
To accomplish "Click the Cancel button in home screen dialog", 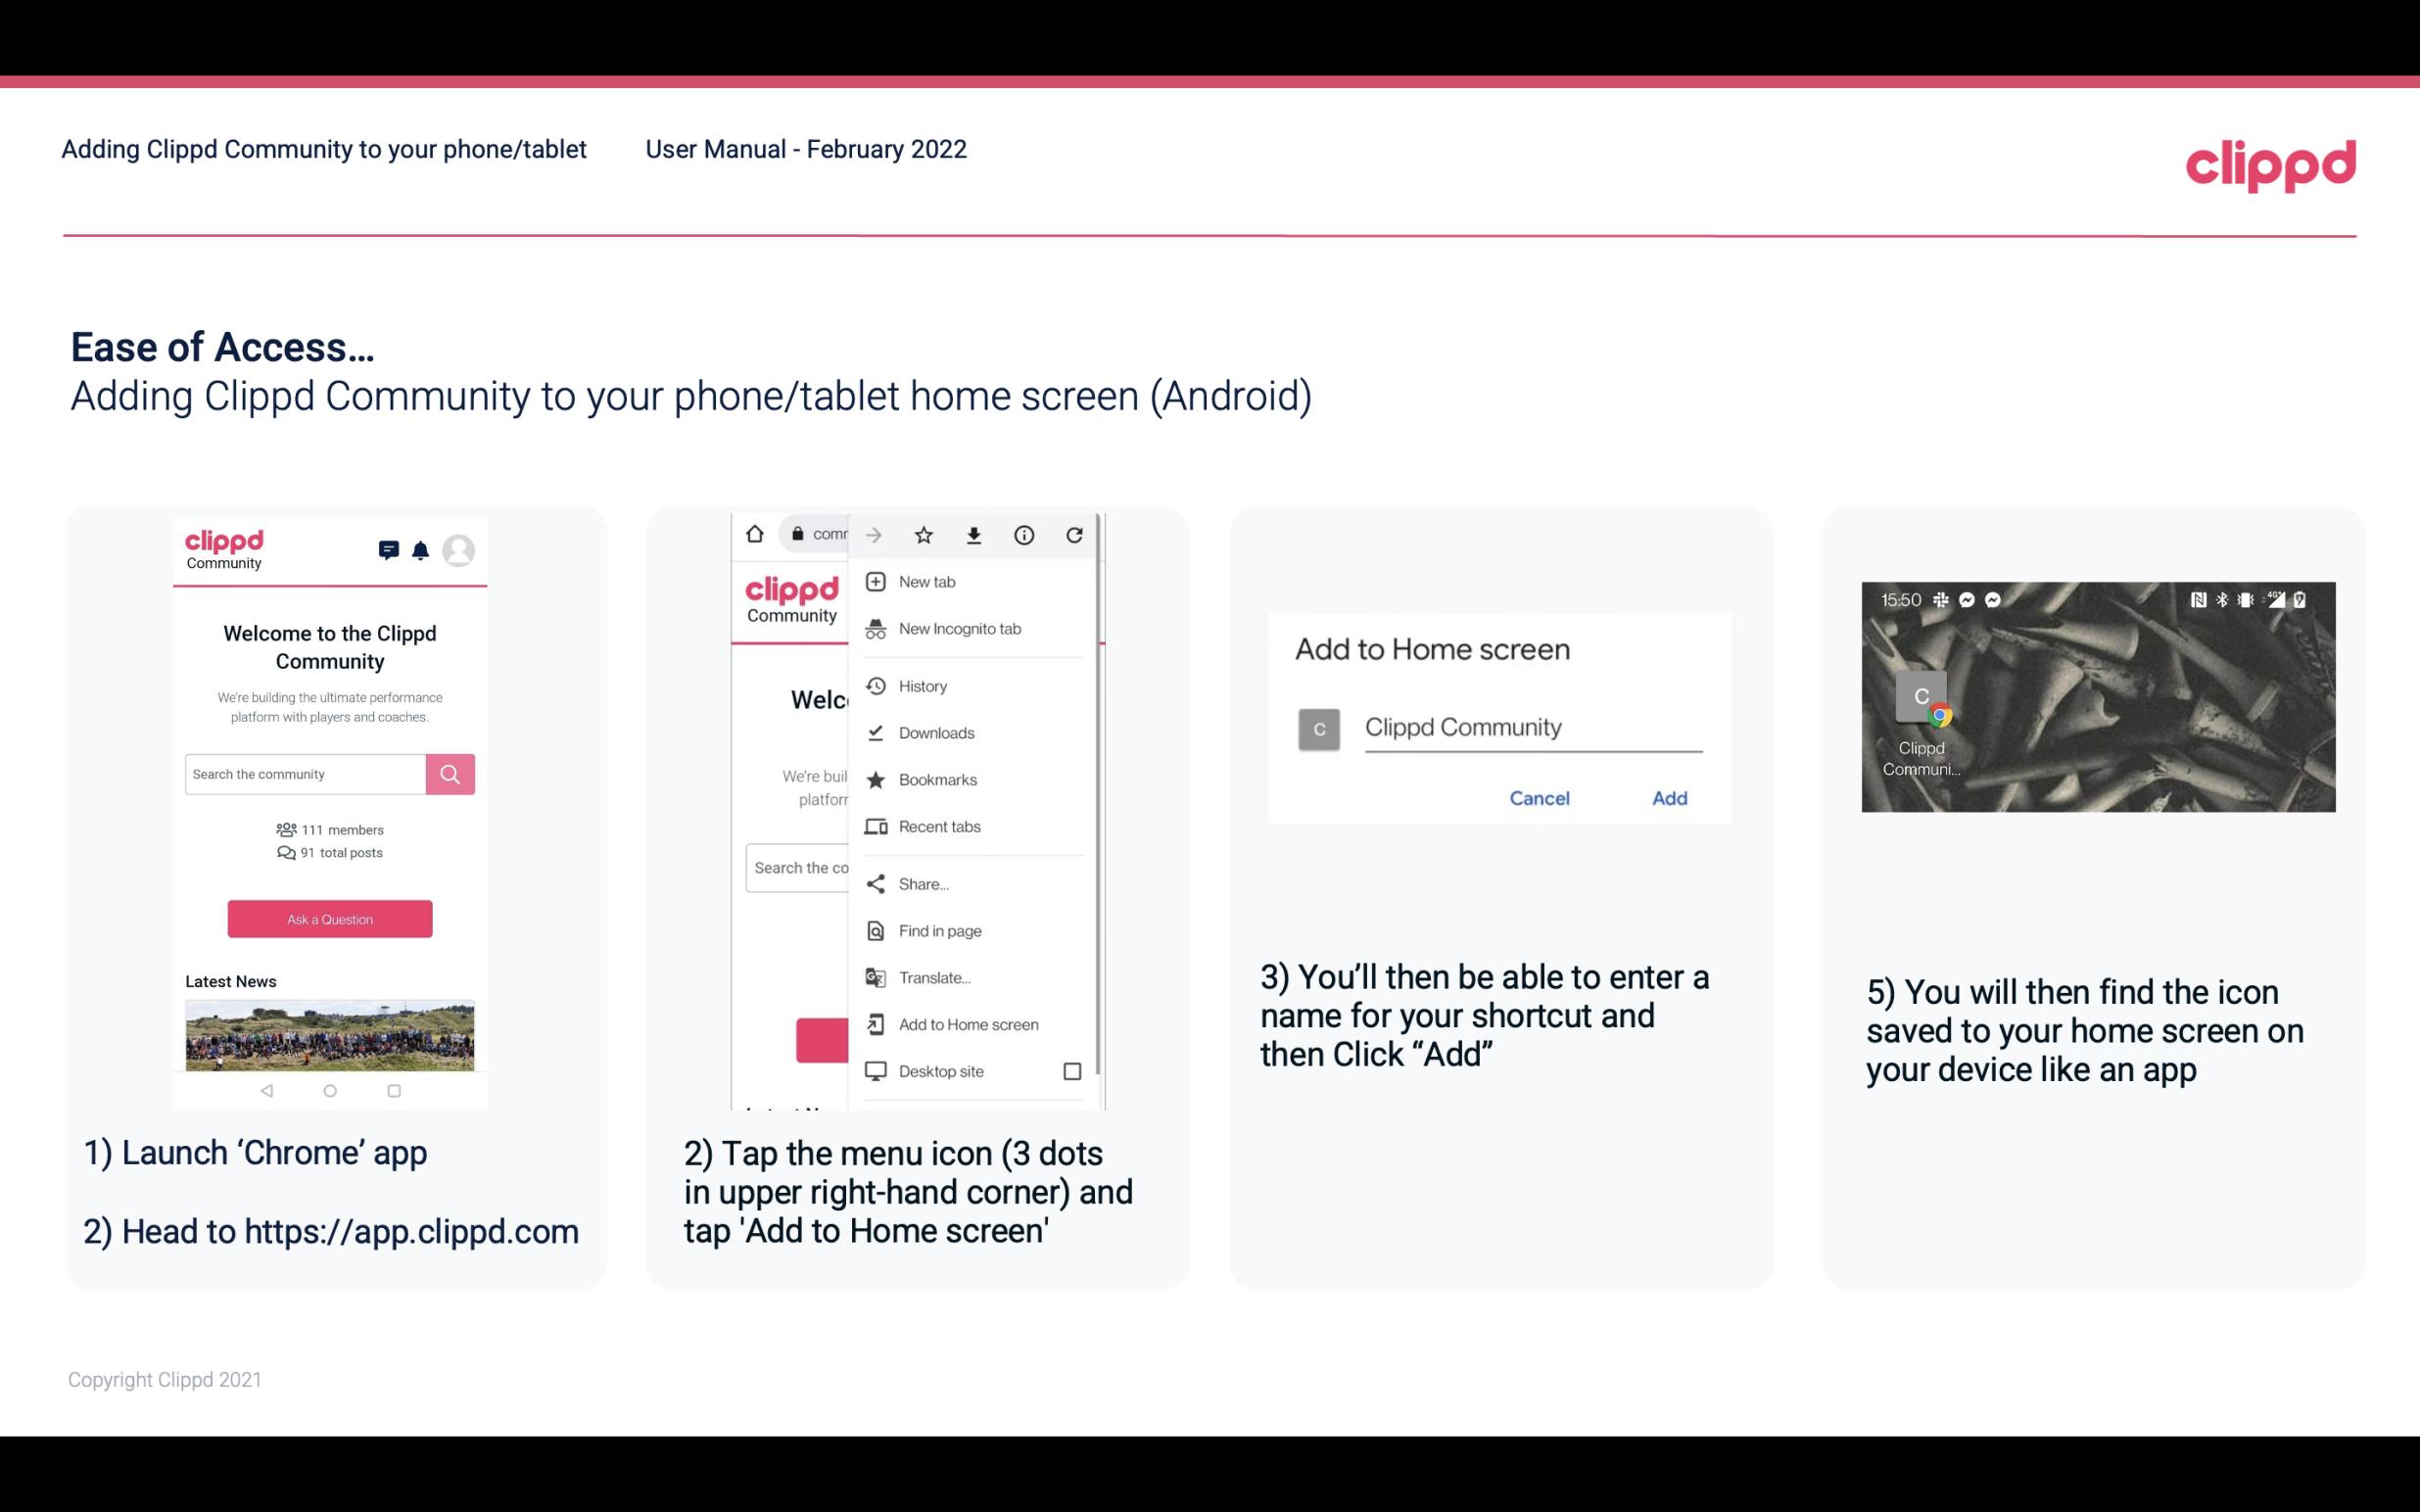I will 1539,798.
